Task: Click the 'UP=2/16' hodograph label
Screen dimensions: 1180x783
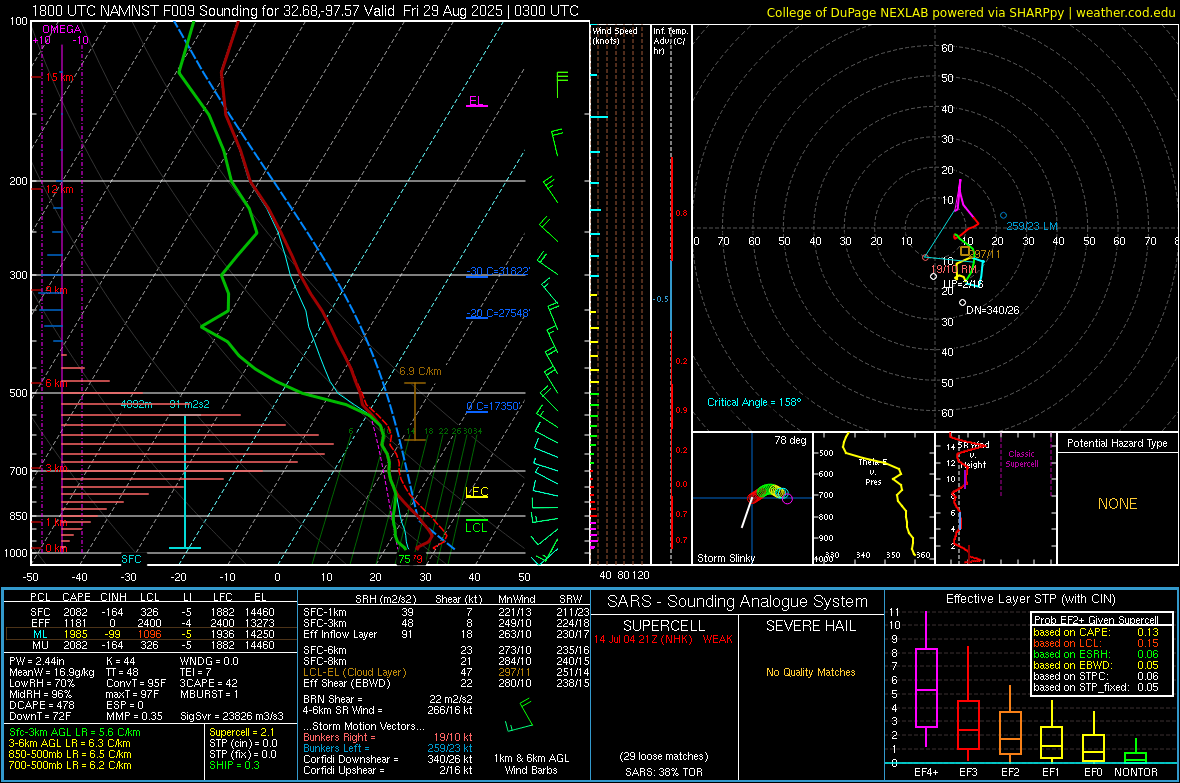Action: [963, 284]
